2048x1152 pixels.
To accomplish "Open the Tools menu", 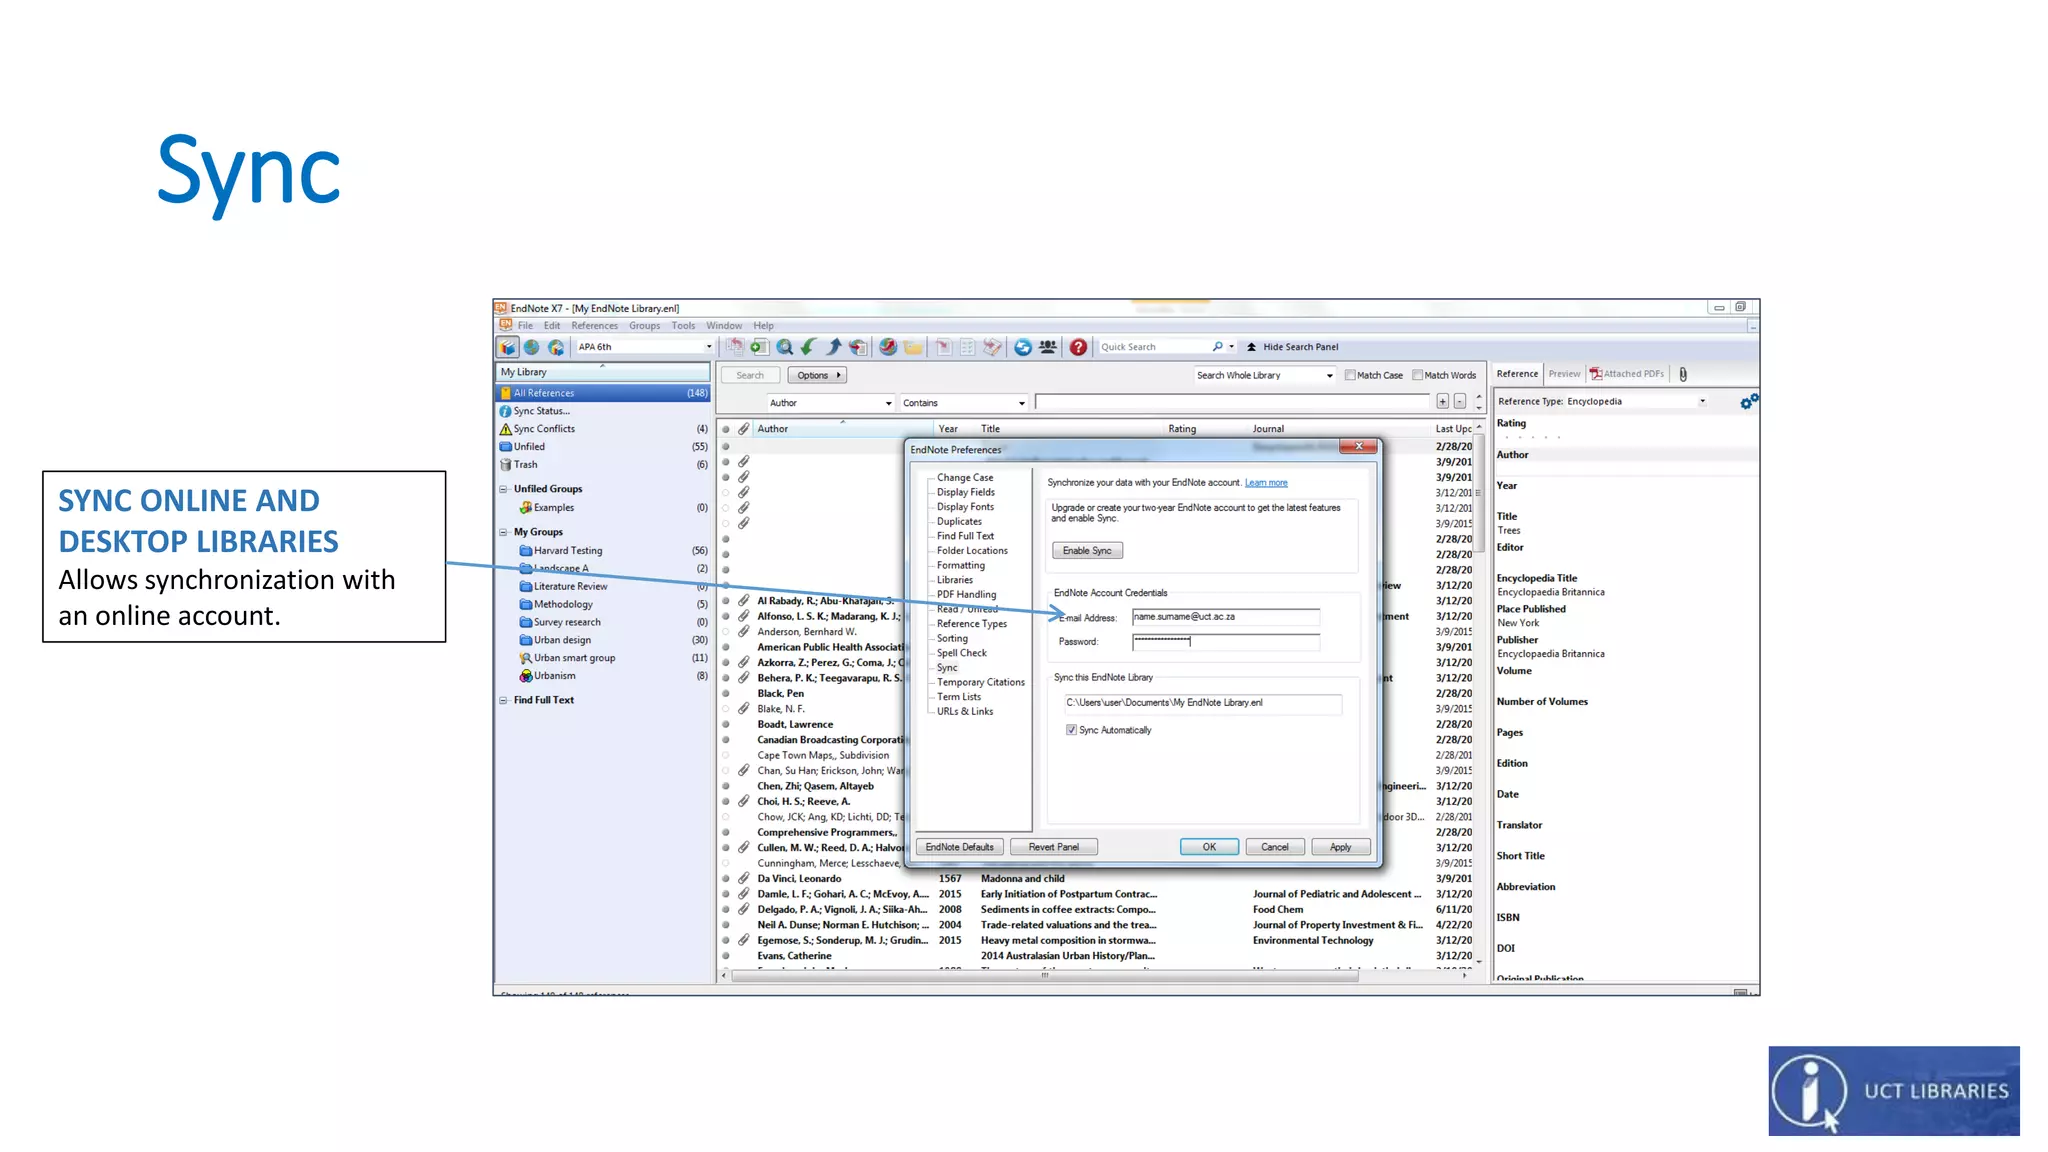I will 683,326.
